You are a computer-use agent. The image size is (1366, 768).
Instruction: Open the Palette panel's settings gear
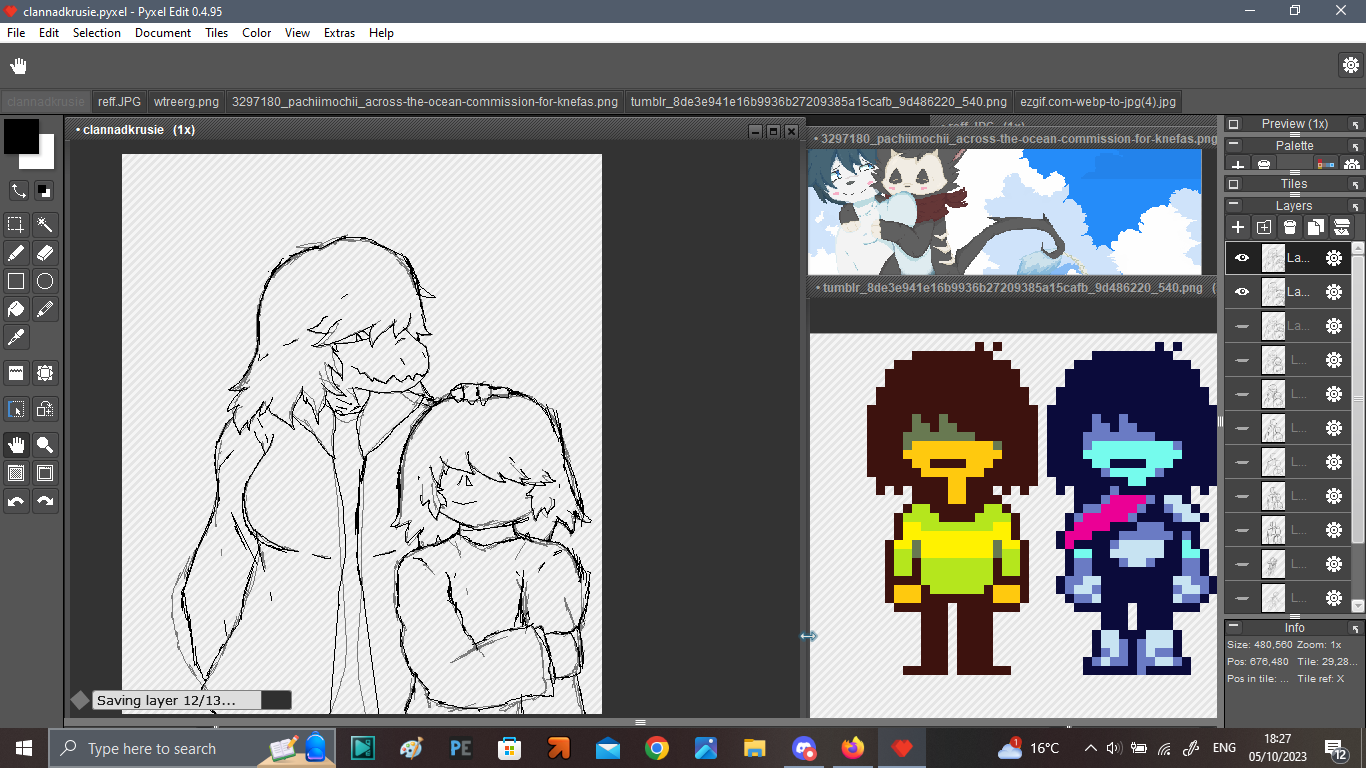[1352, 165]
